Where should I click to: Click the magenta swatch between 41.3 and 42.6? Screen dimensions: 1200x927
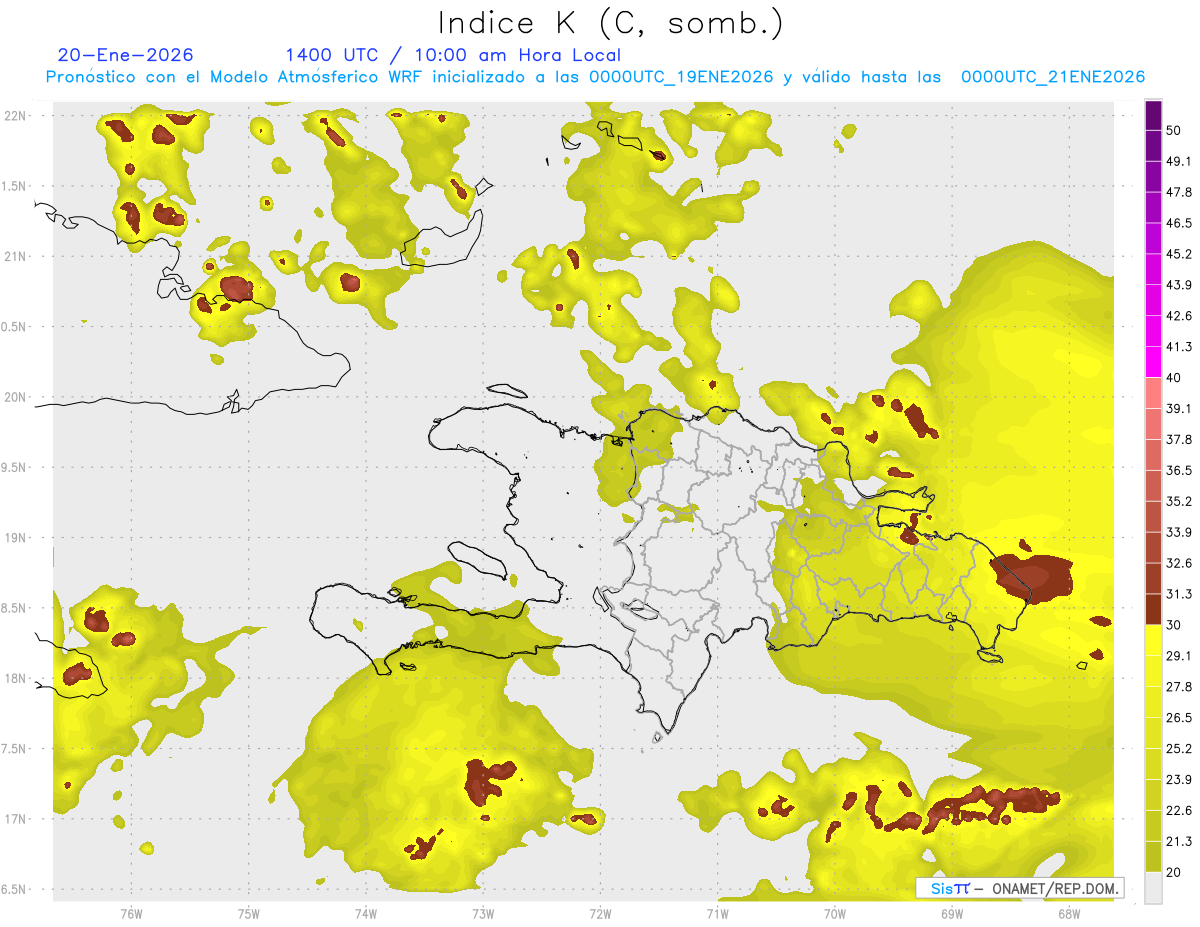pos(1153,331)
